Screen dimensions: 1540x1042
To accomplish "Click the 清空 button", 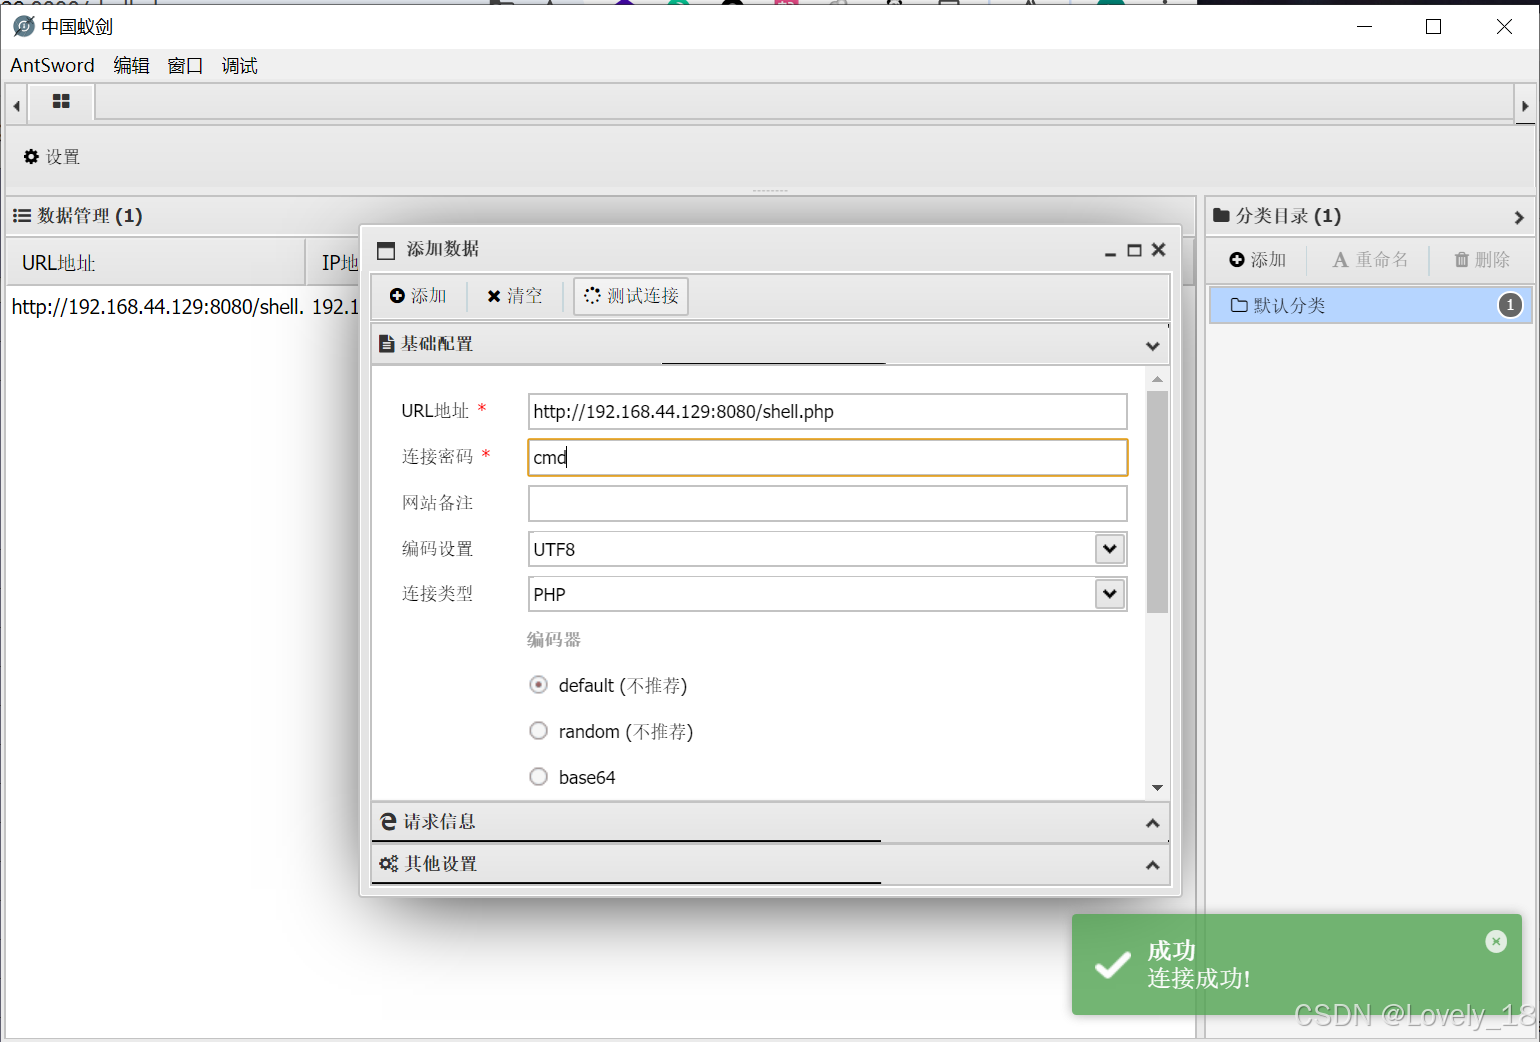I will pyautogui.click(x=515, y=296).
